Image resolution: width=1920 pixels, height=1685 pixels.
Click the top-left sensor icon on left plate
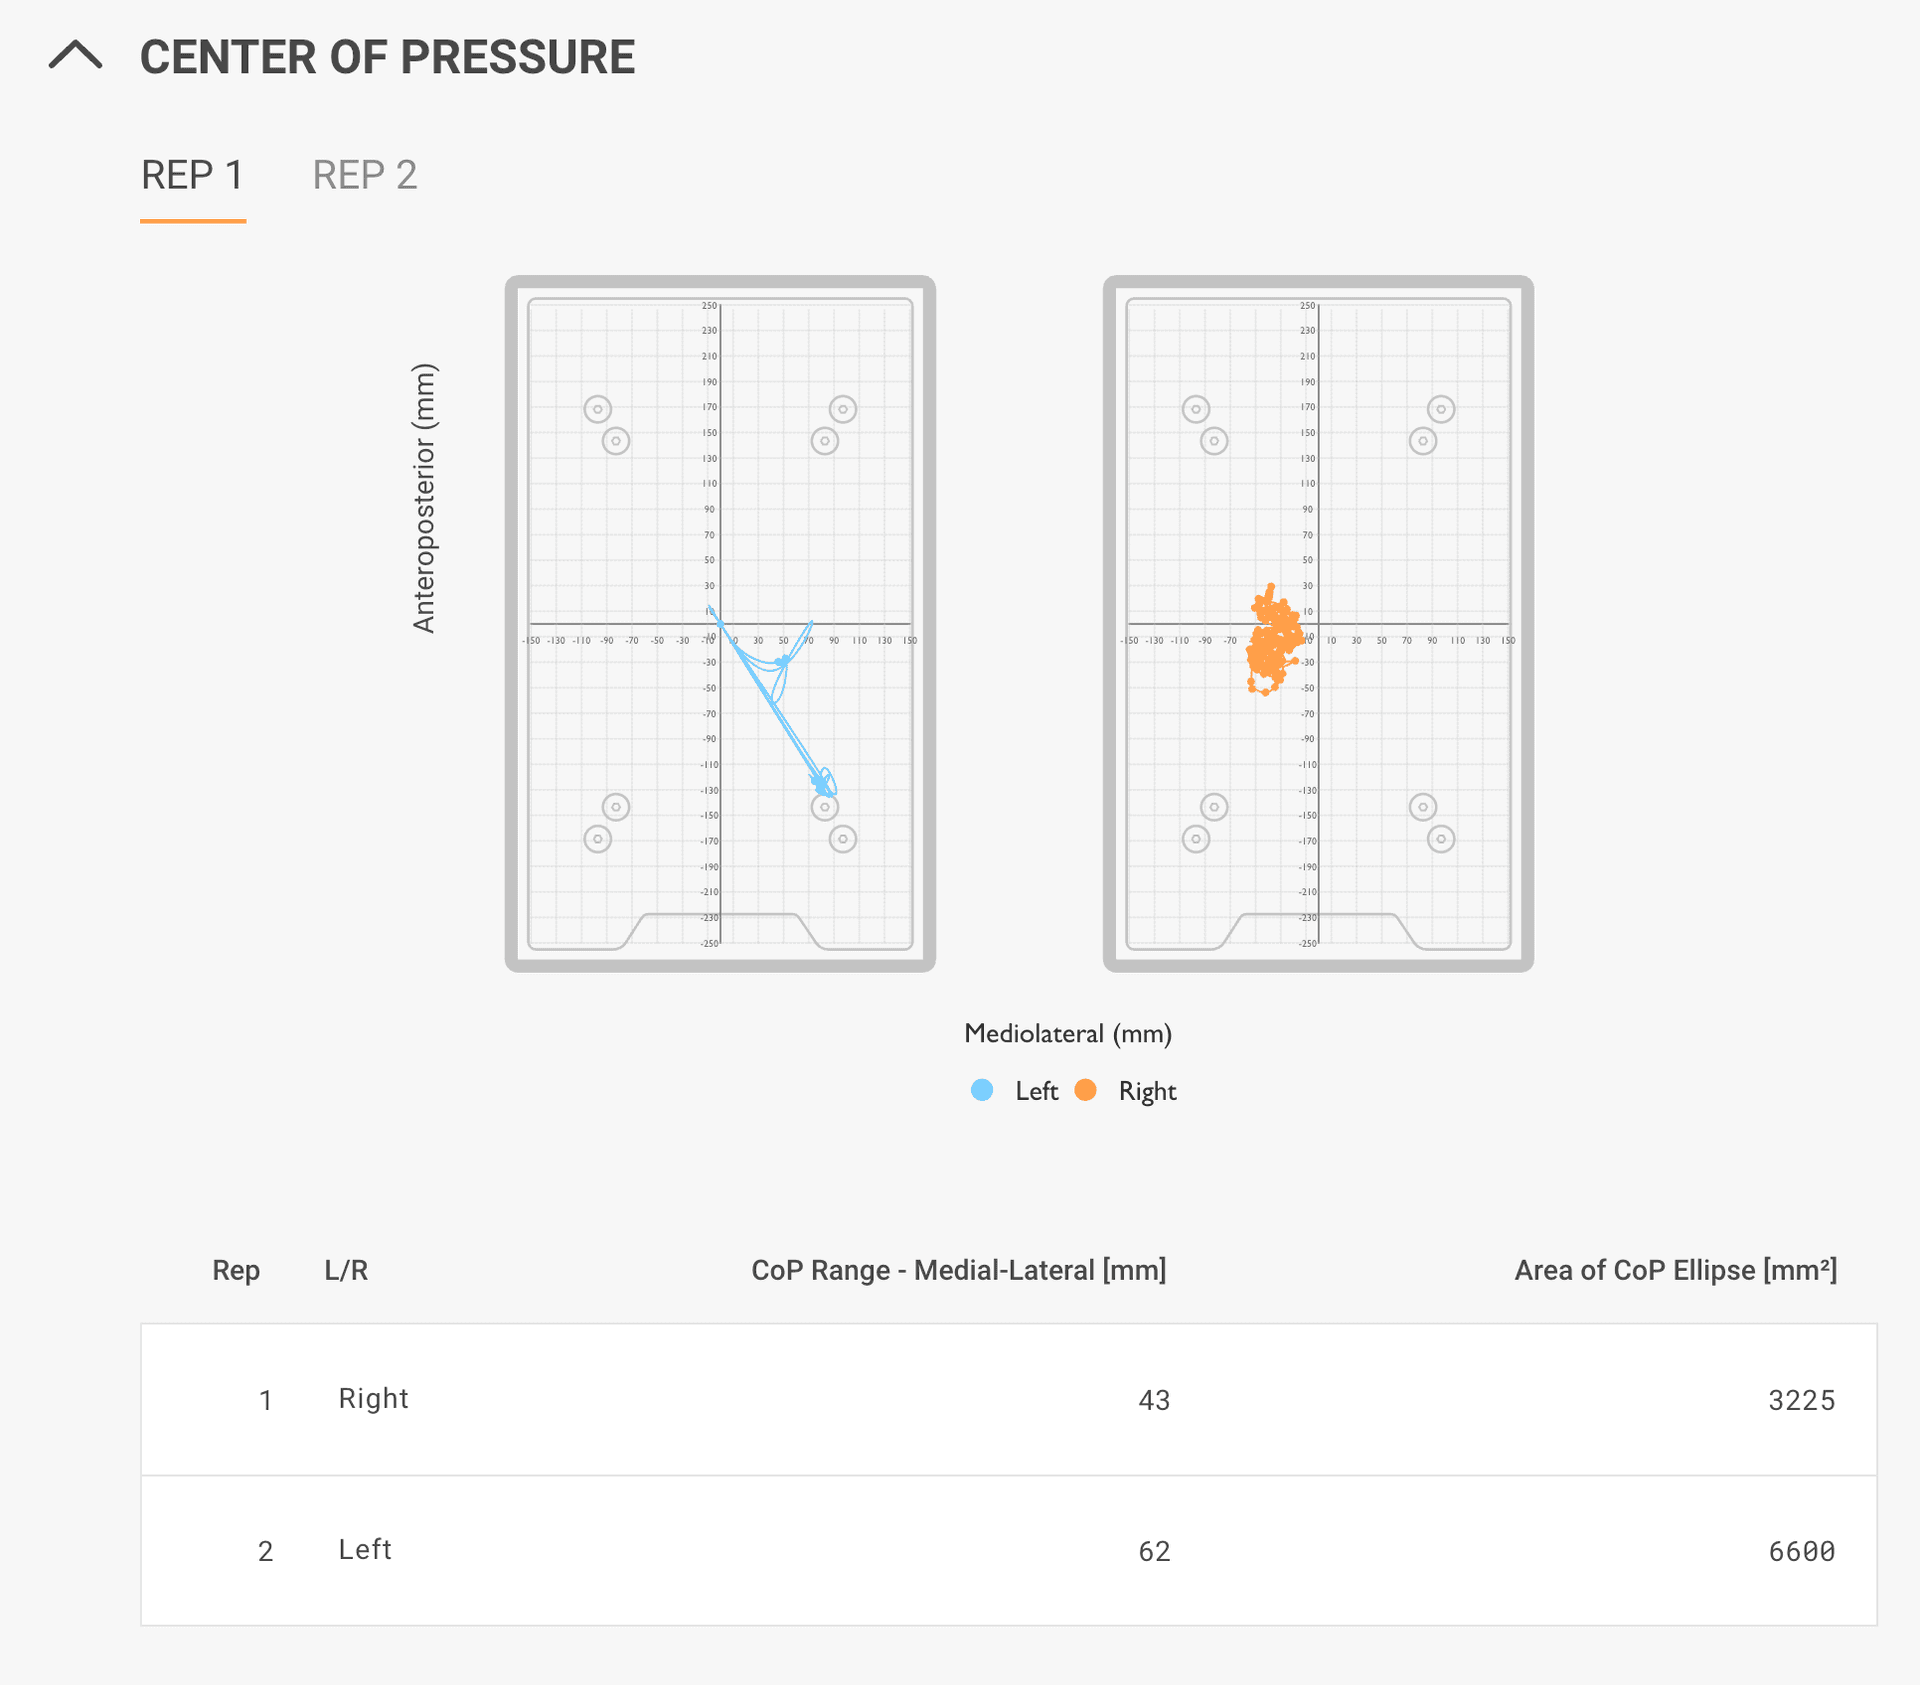point(597,409)
